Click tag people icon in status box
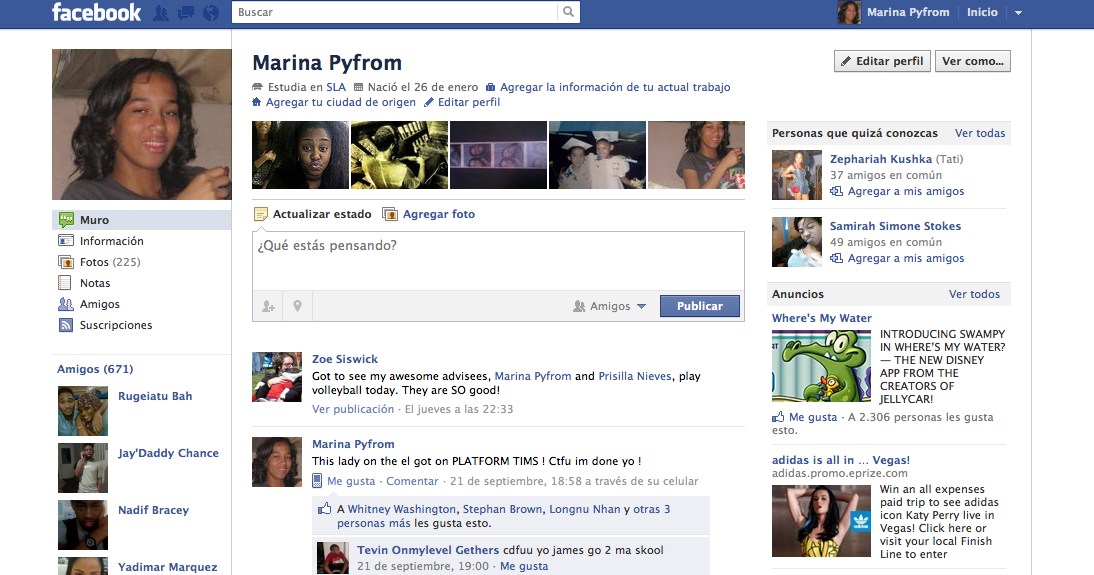Viewport: 1094px width, 575px height. click(268, 306)
